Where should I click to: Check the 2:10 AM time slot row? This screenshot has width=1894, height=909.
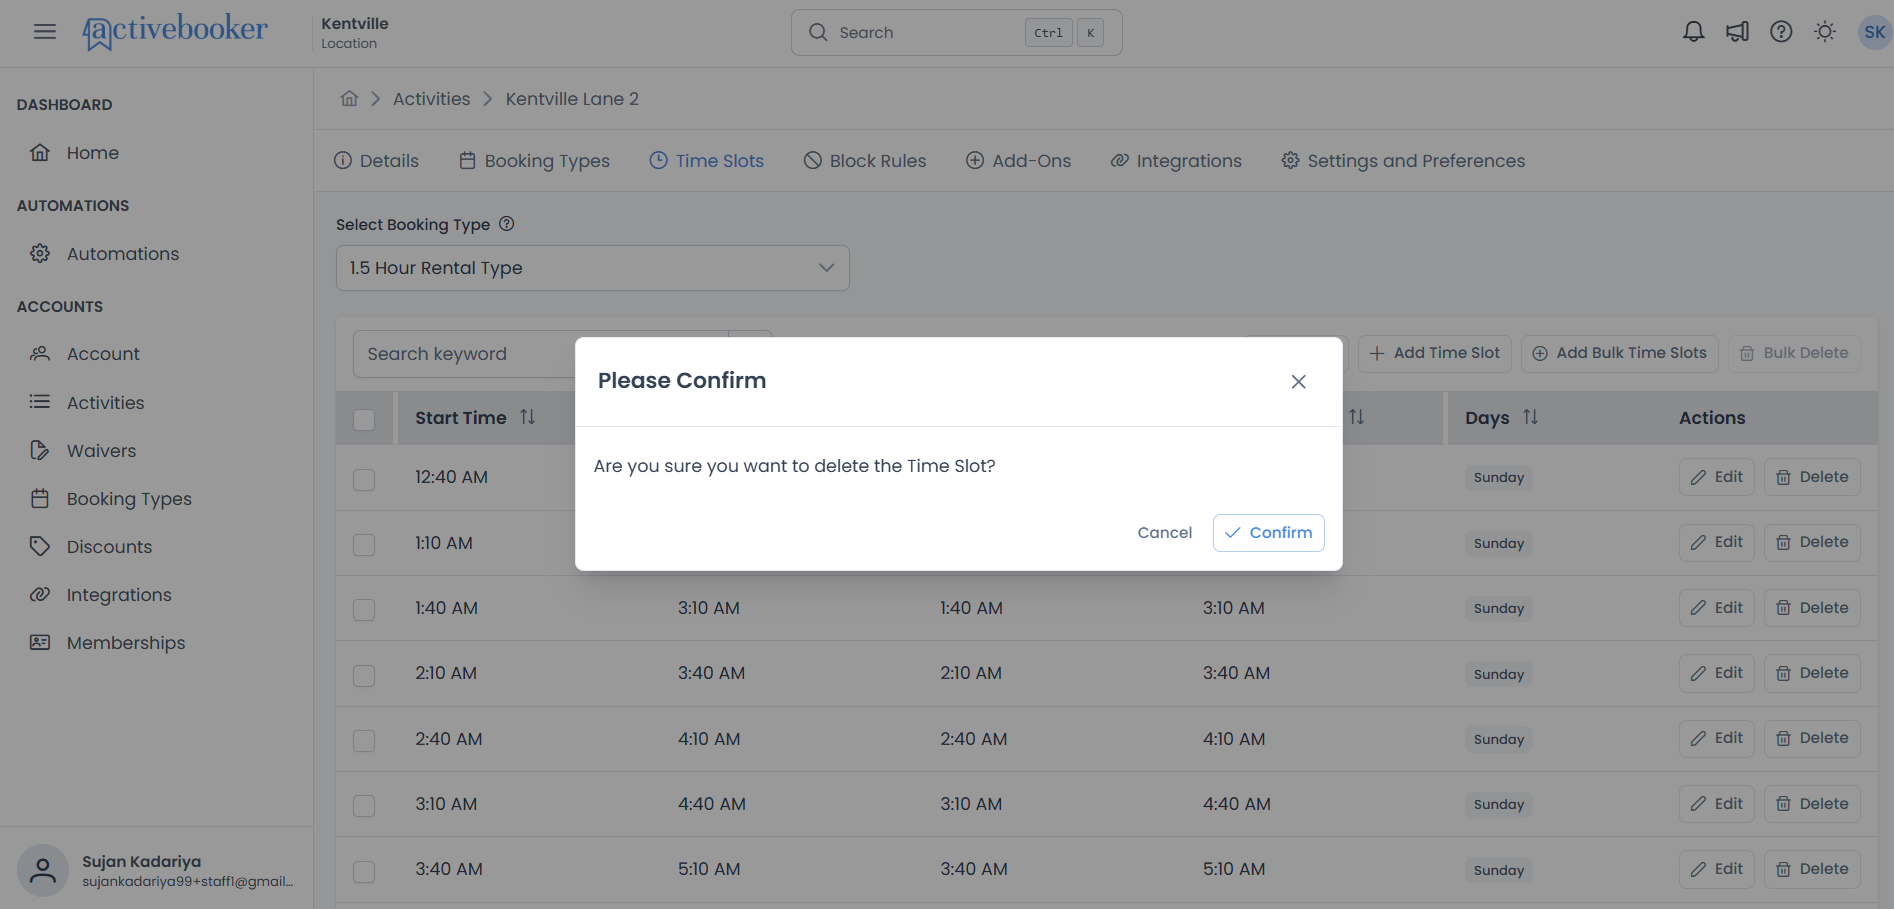pos(364,675)
